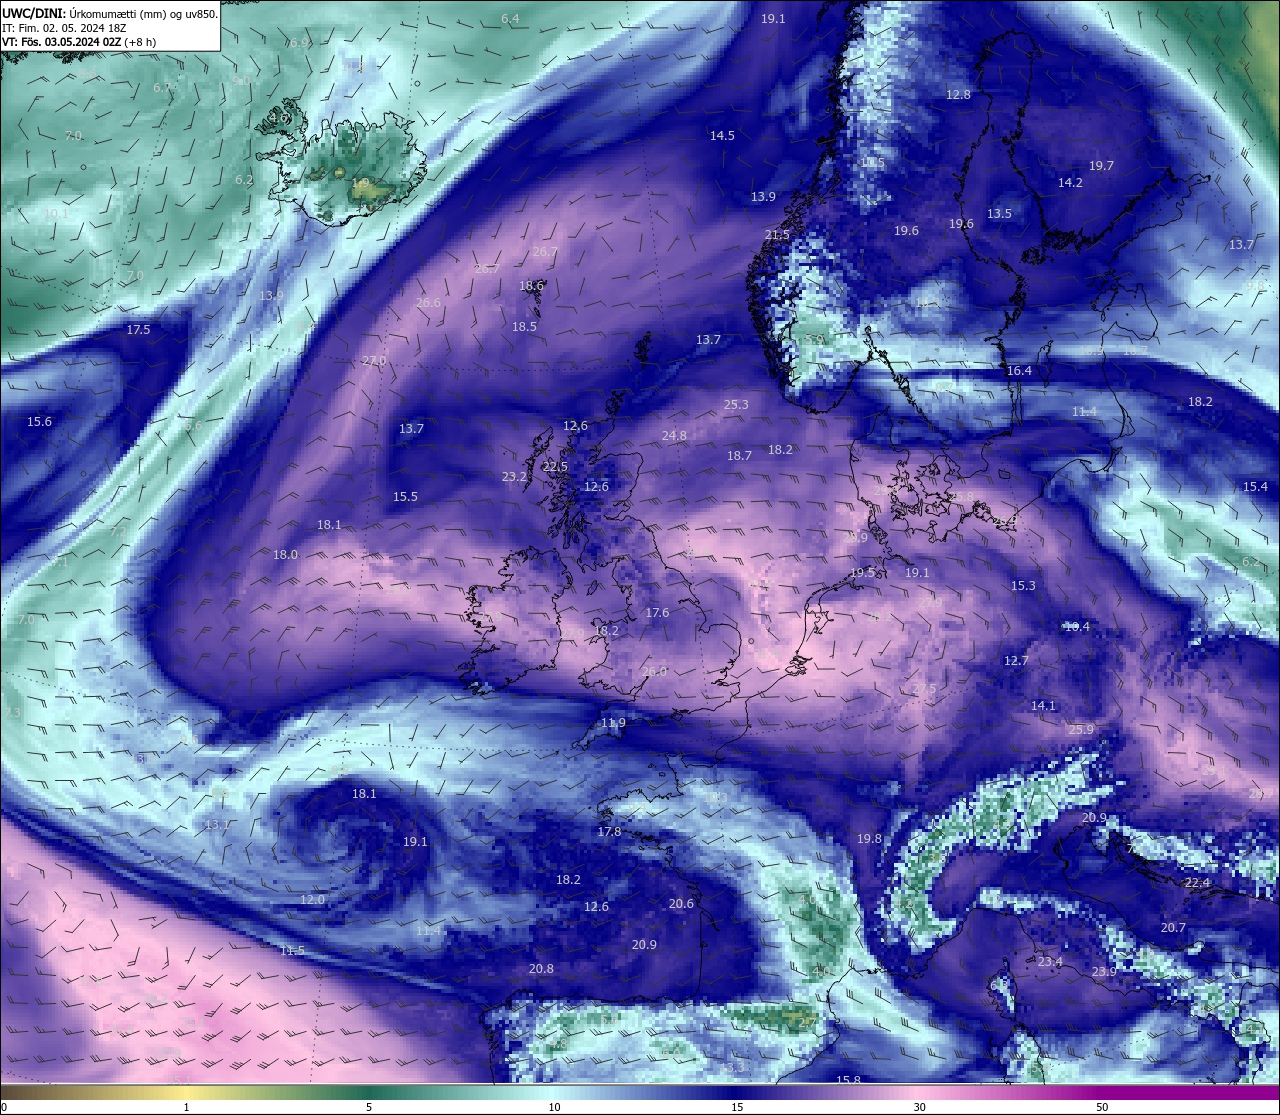The height and width of the screenshot is (1115, 1280).
Task: Click the IT: Fim. 02. 05. 2024 18Z line
Action: tap(64, 28)
